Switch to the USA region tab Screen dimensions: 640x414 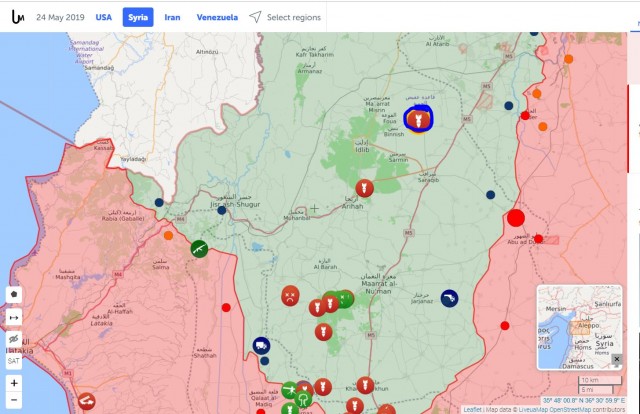104,17
